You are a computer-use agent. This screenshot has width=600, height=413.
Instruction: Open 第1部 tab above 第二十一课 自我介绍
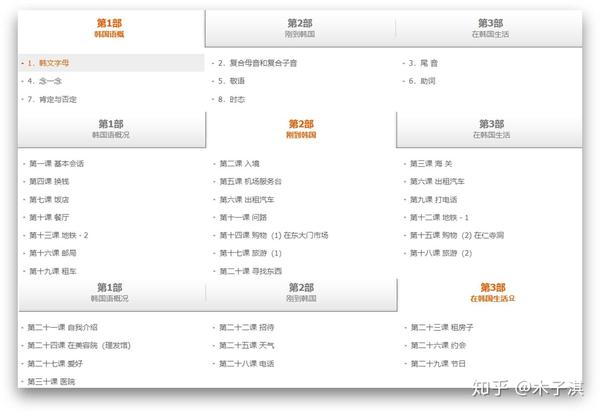pyautogui.click(x=110, y=293)
